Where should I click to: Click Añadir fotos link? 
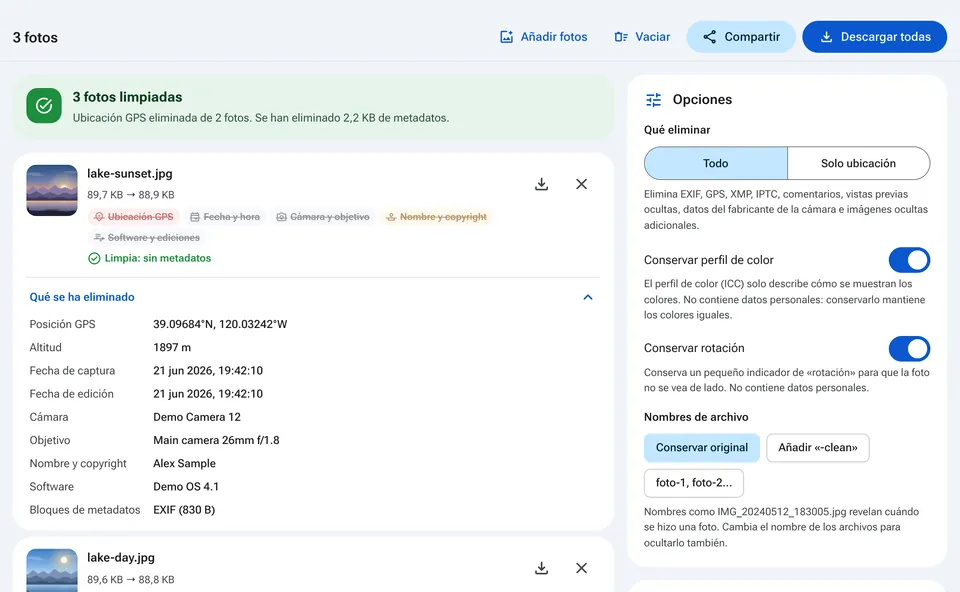[544, 37]
